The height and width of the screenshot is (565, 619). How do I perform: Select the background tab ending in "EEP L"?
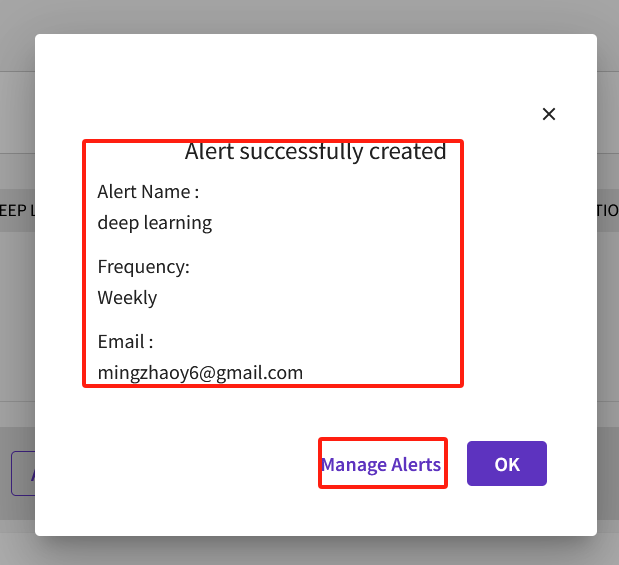coord(17,210)
